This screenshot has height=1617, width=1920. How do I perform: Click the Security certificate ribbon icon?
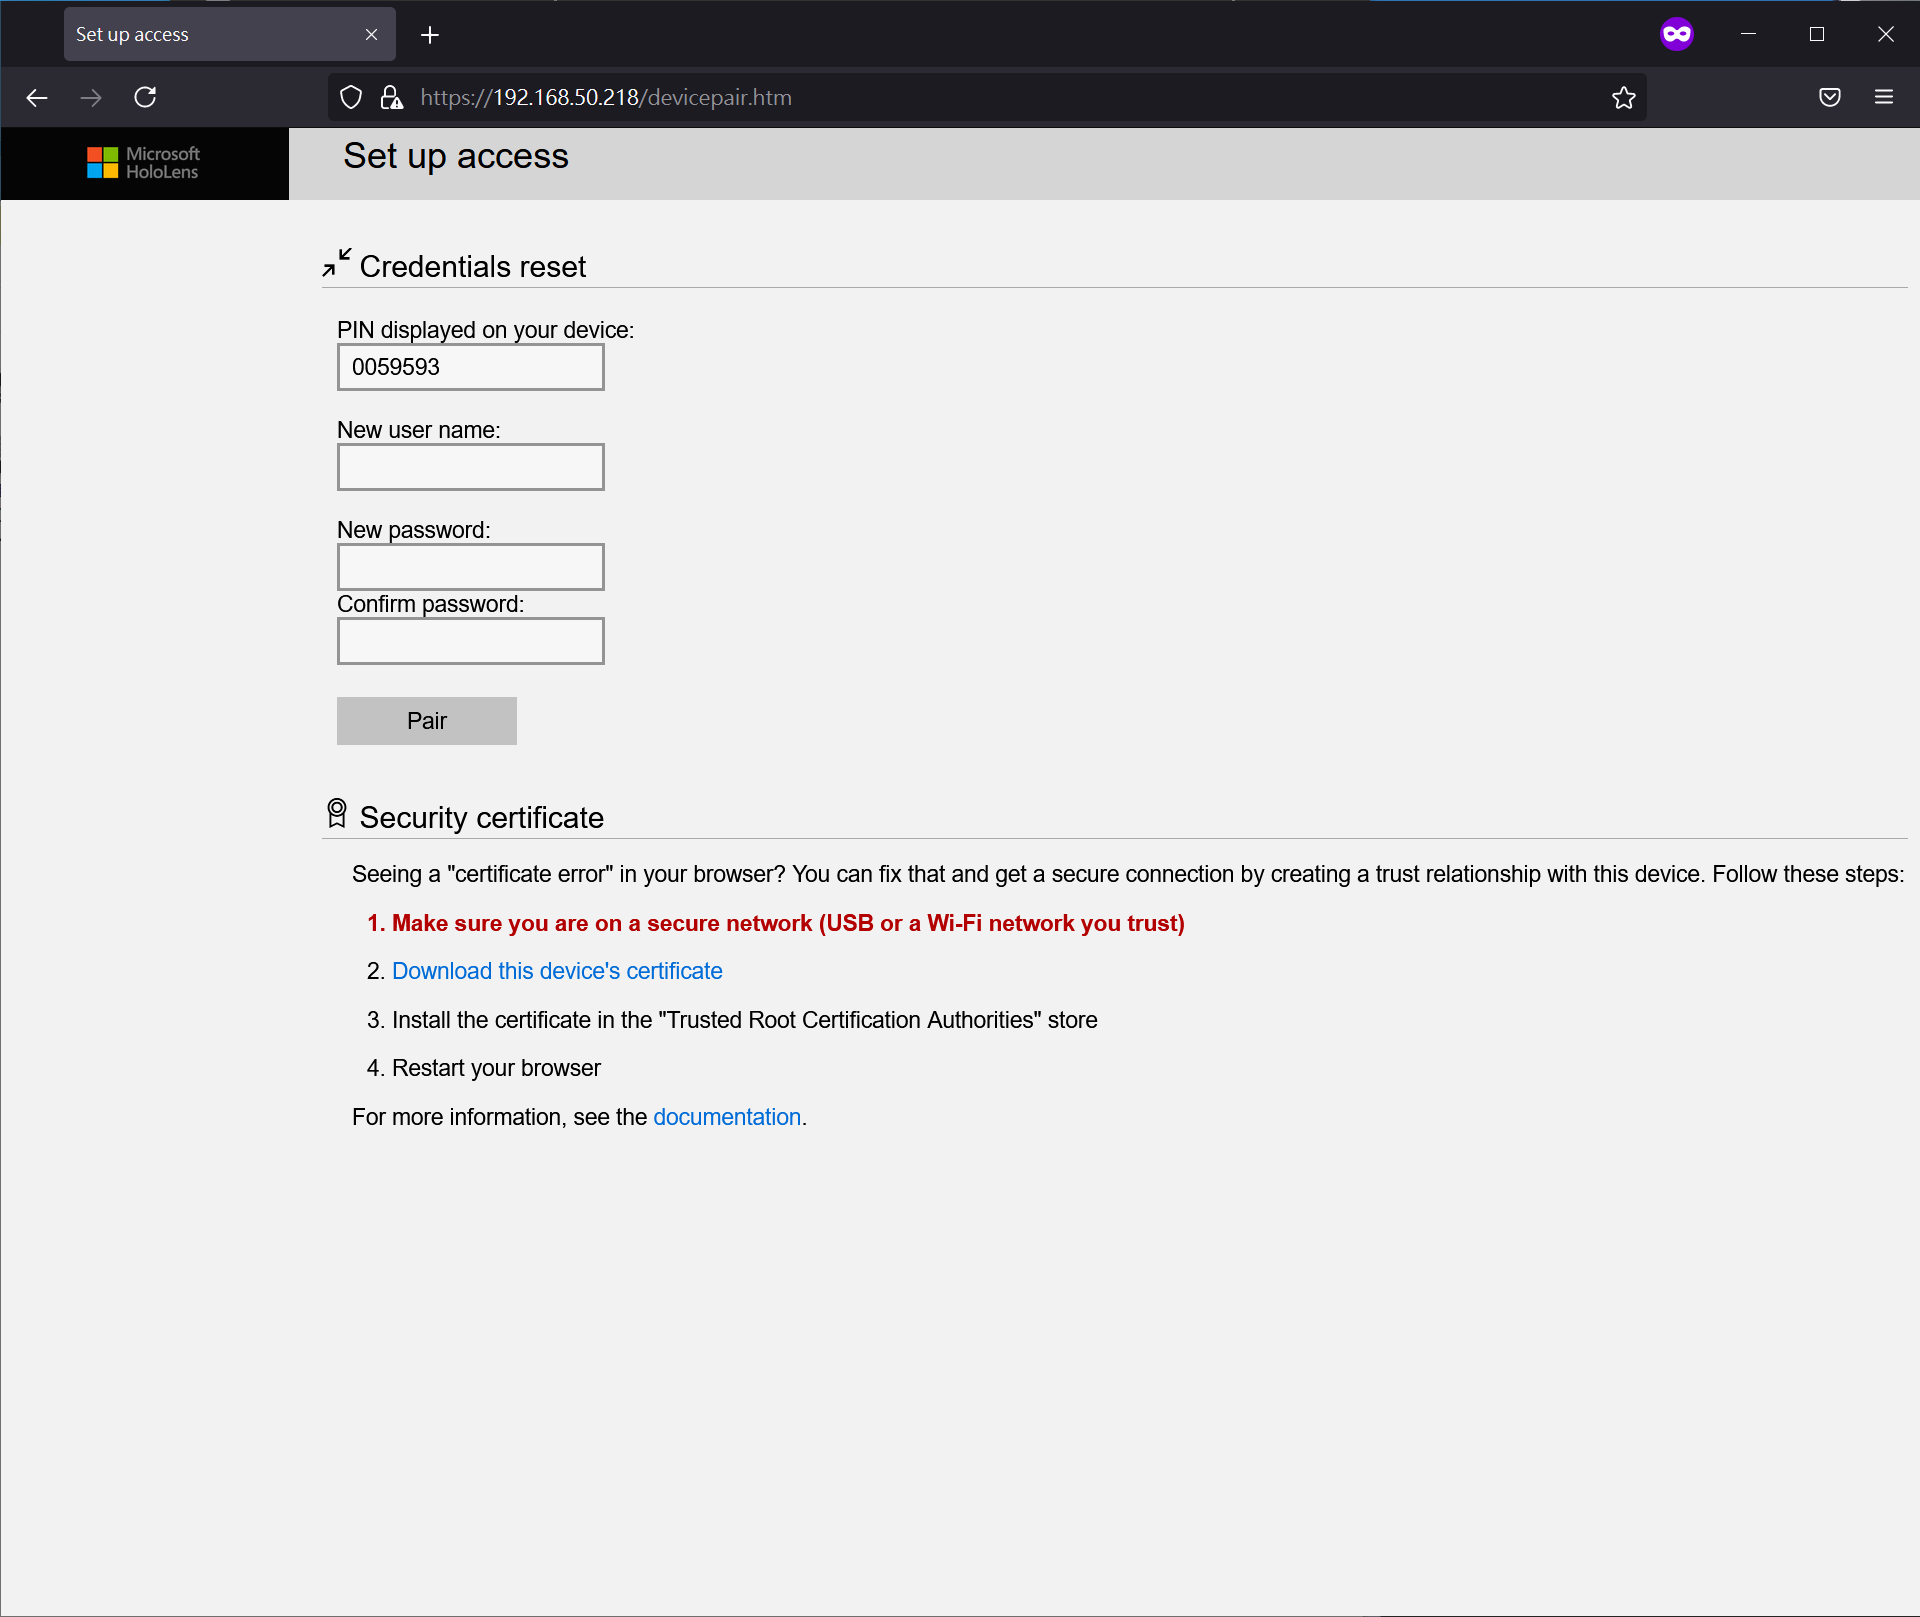[x=337, y=813]
